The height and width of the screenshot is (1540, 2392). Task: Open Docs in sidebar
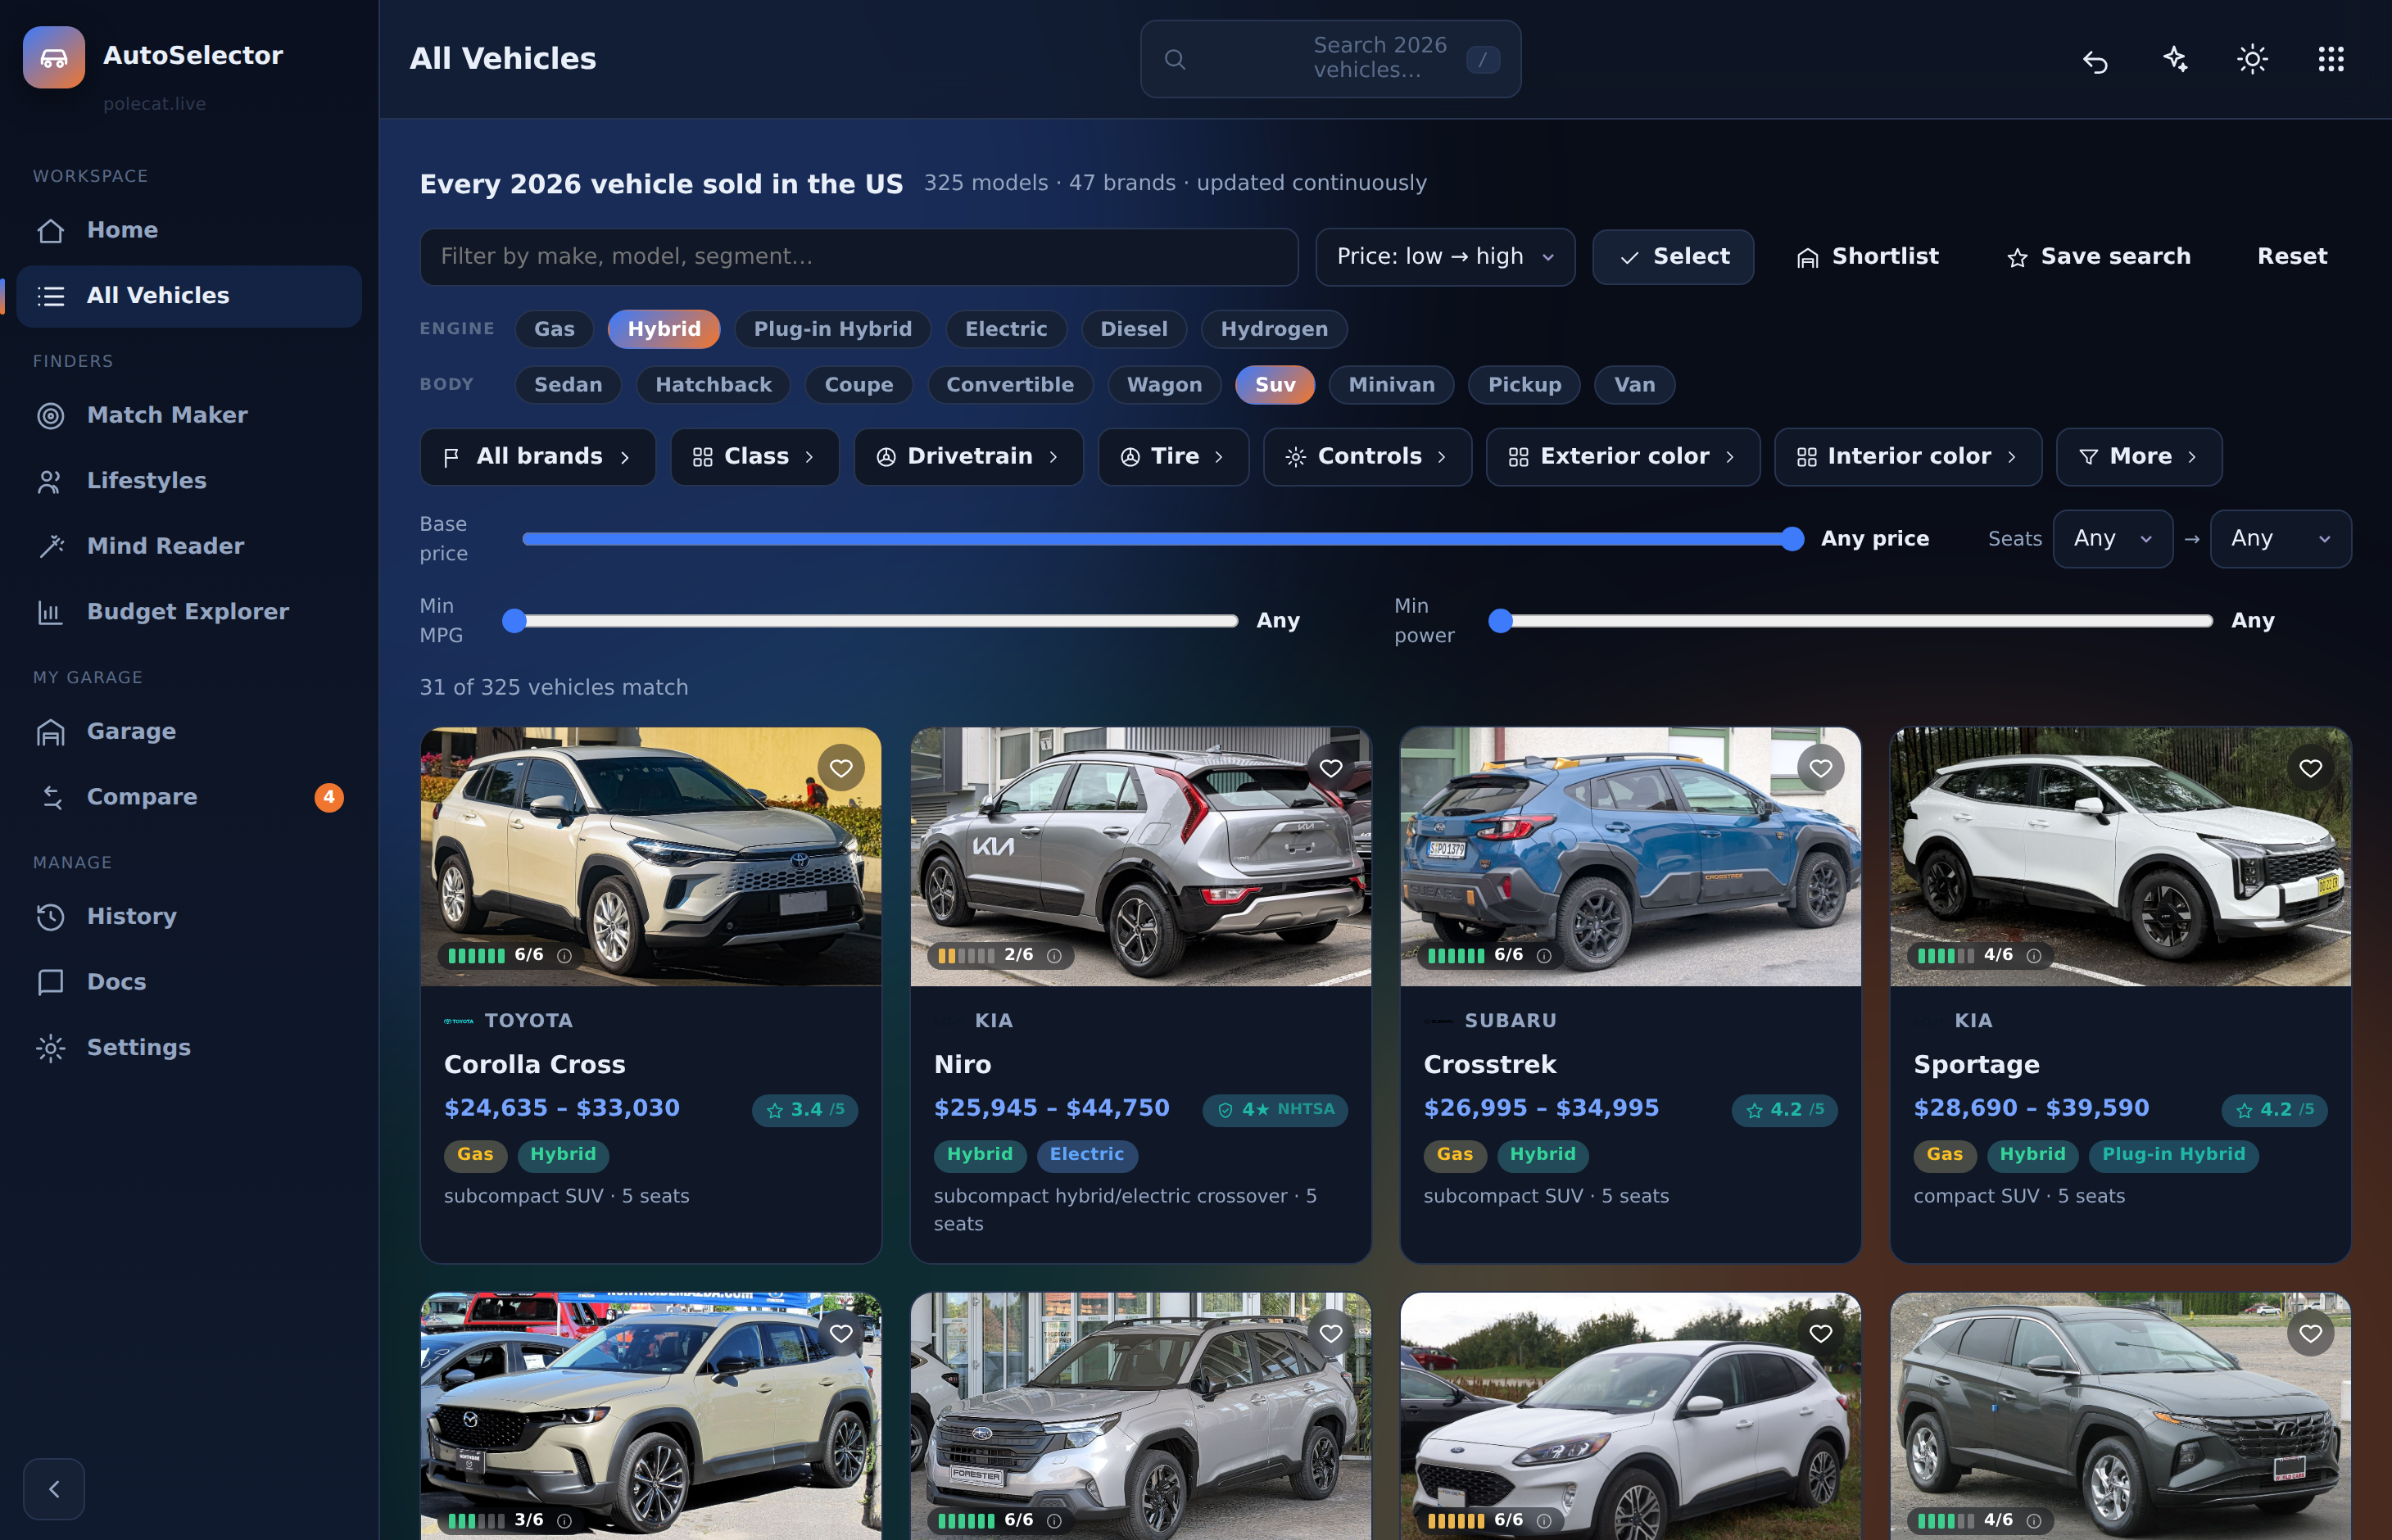[189, 982]
